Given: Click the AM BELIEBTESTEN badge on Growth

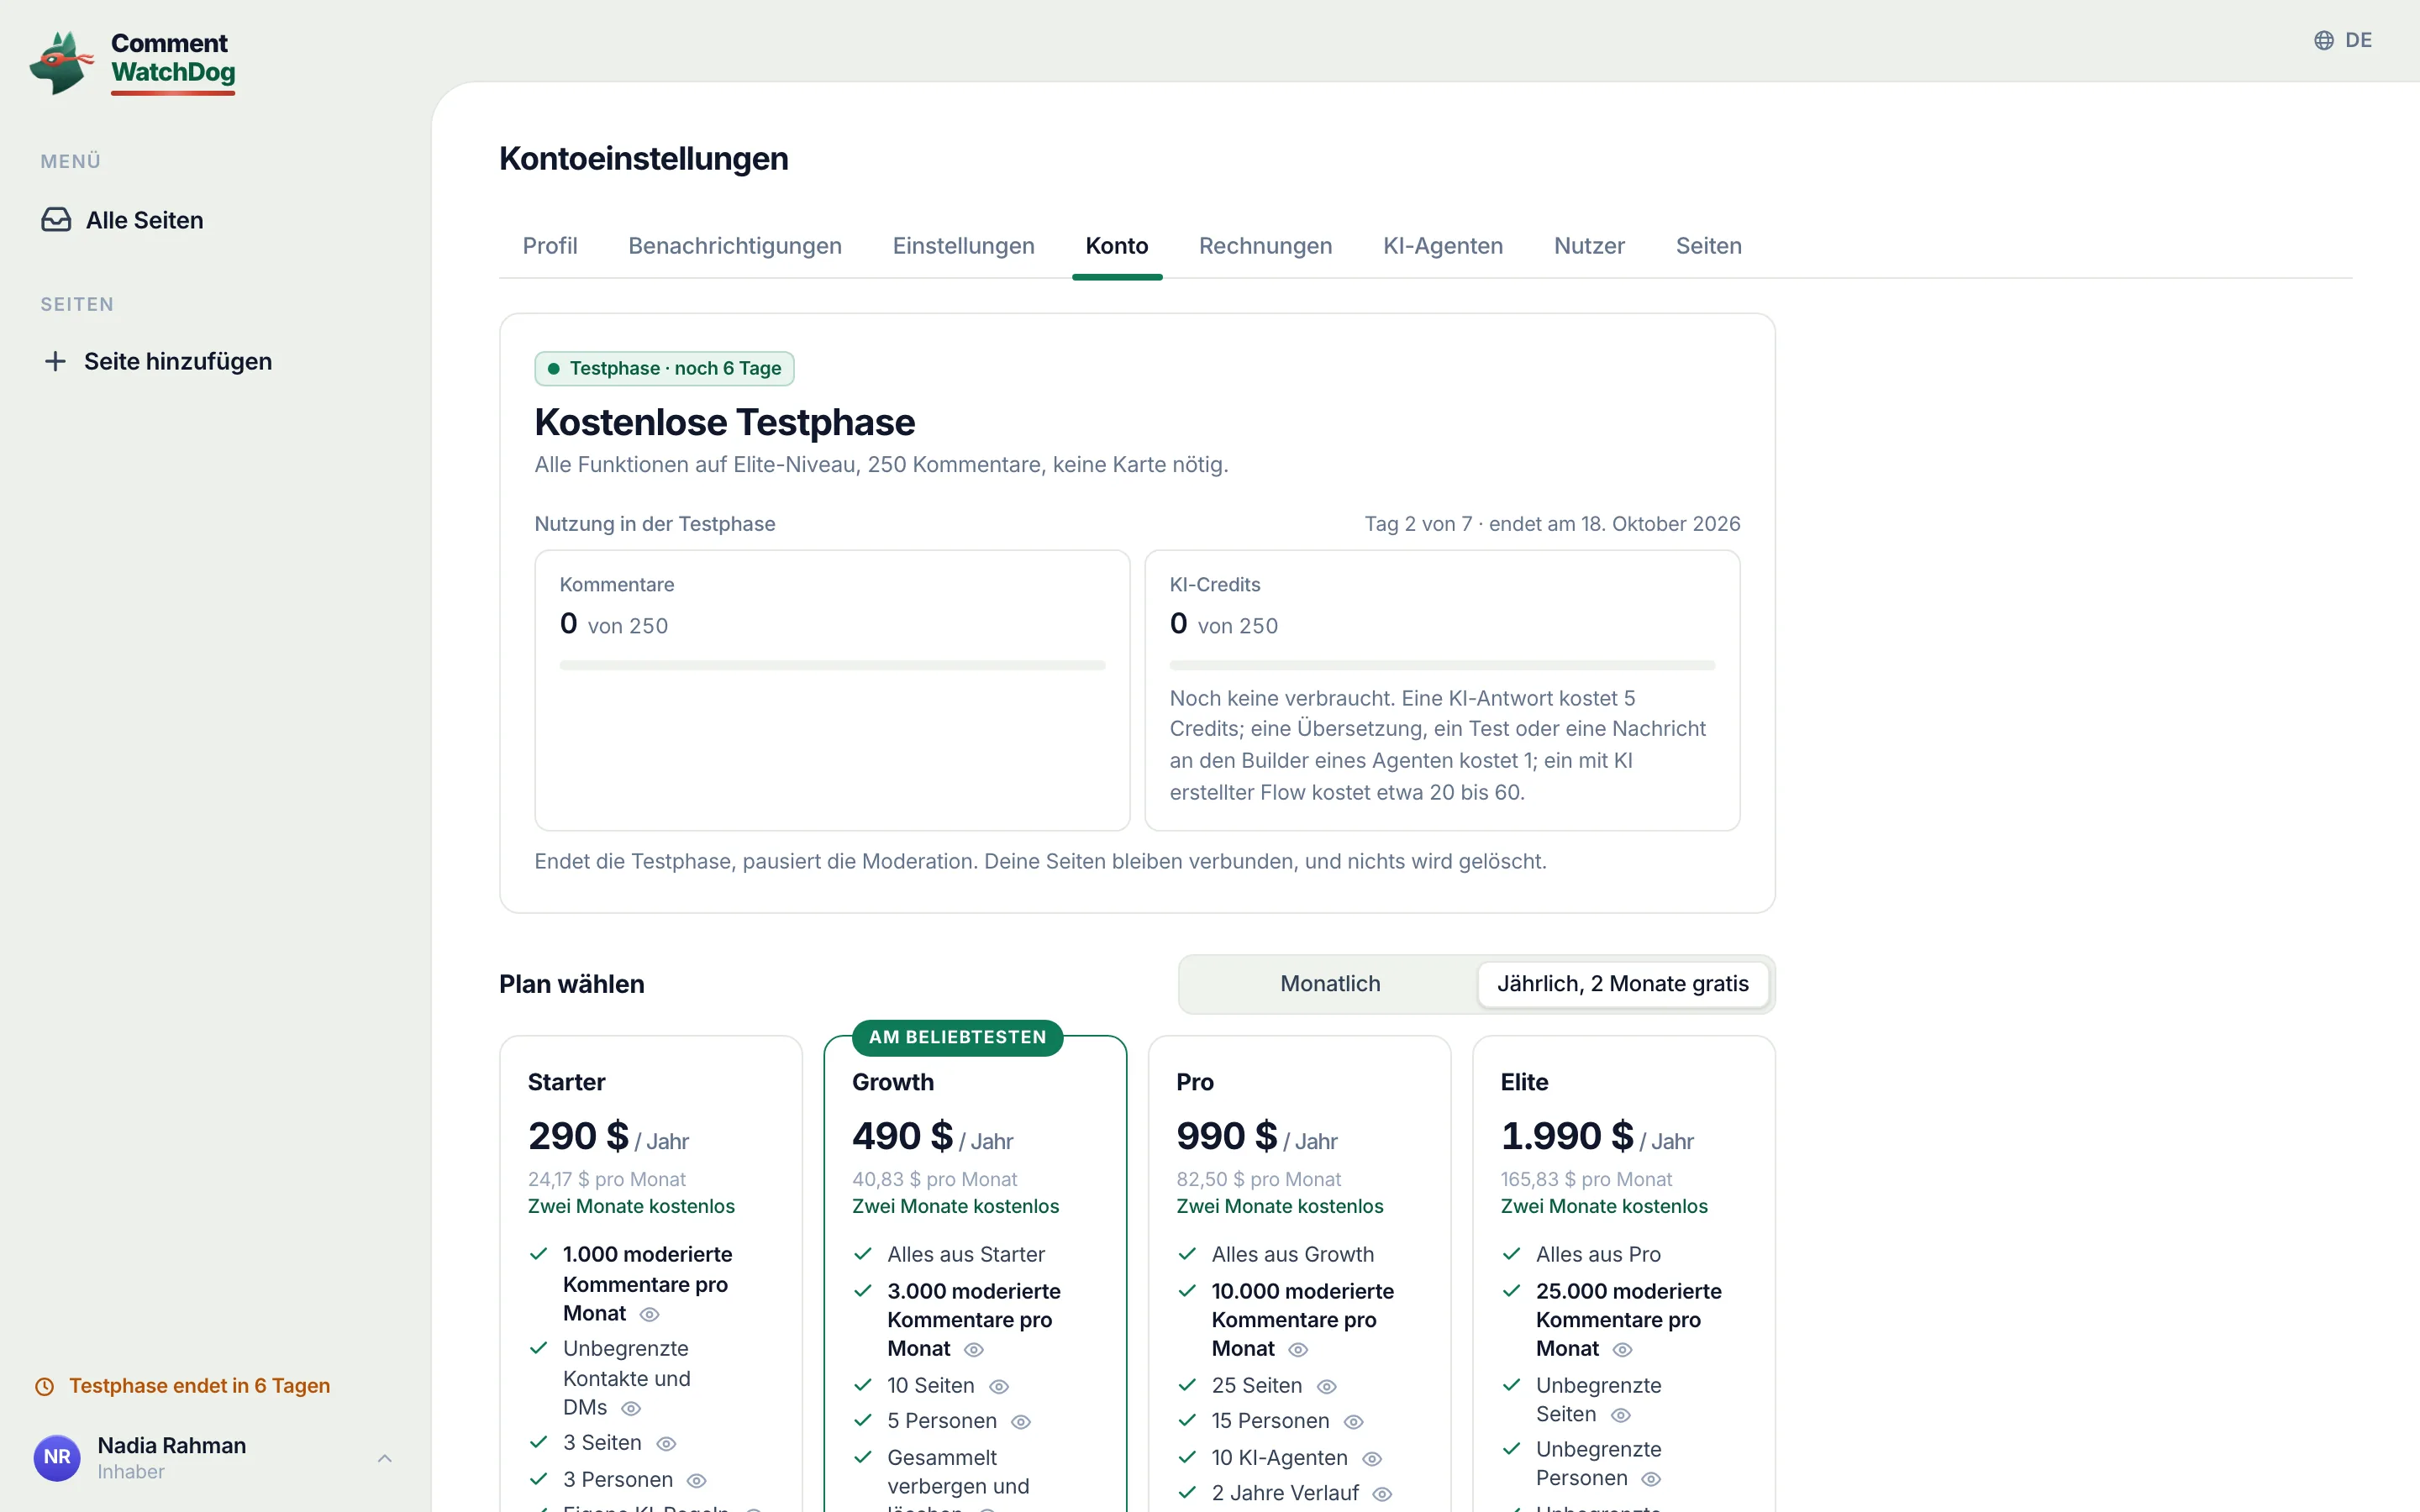Looking at the screenshot, I should pos(957,1037).
